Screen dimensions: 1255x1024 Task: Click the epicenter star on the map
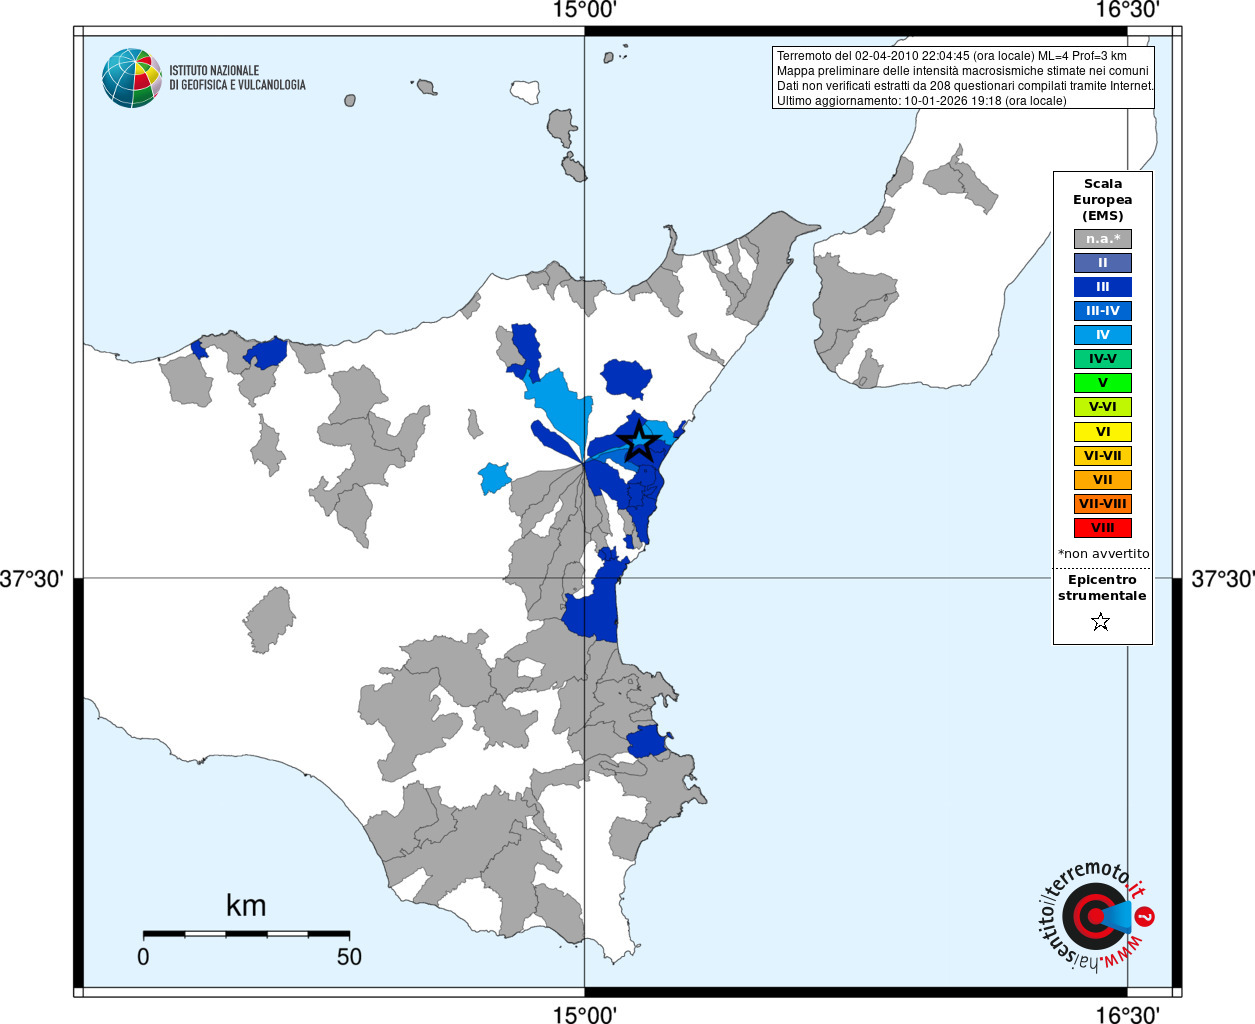click(639, 442)
